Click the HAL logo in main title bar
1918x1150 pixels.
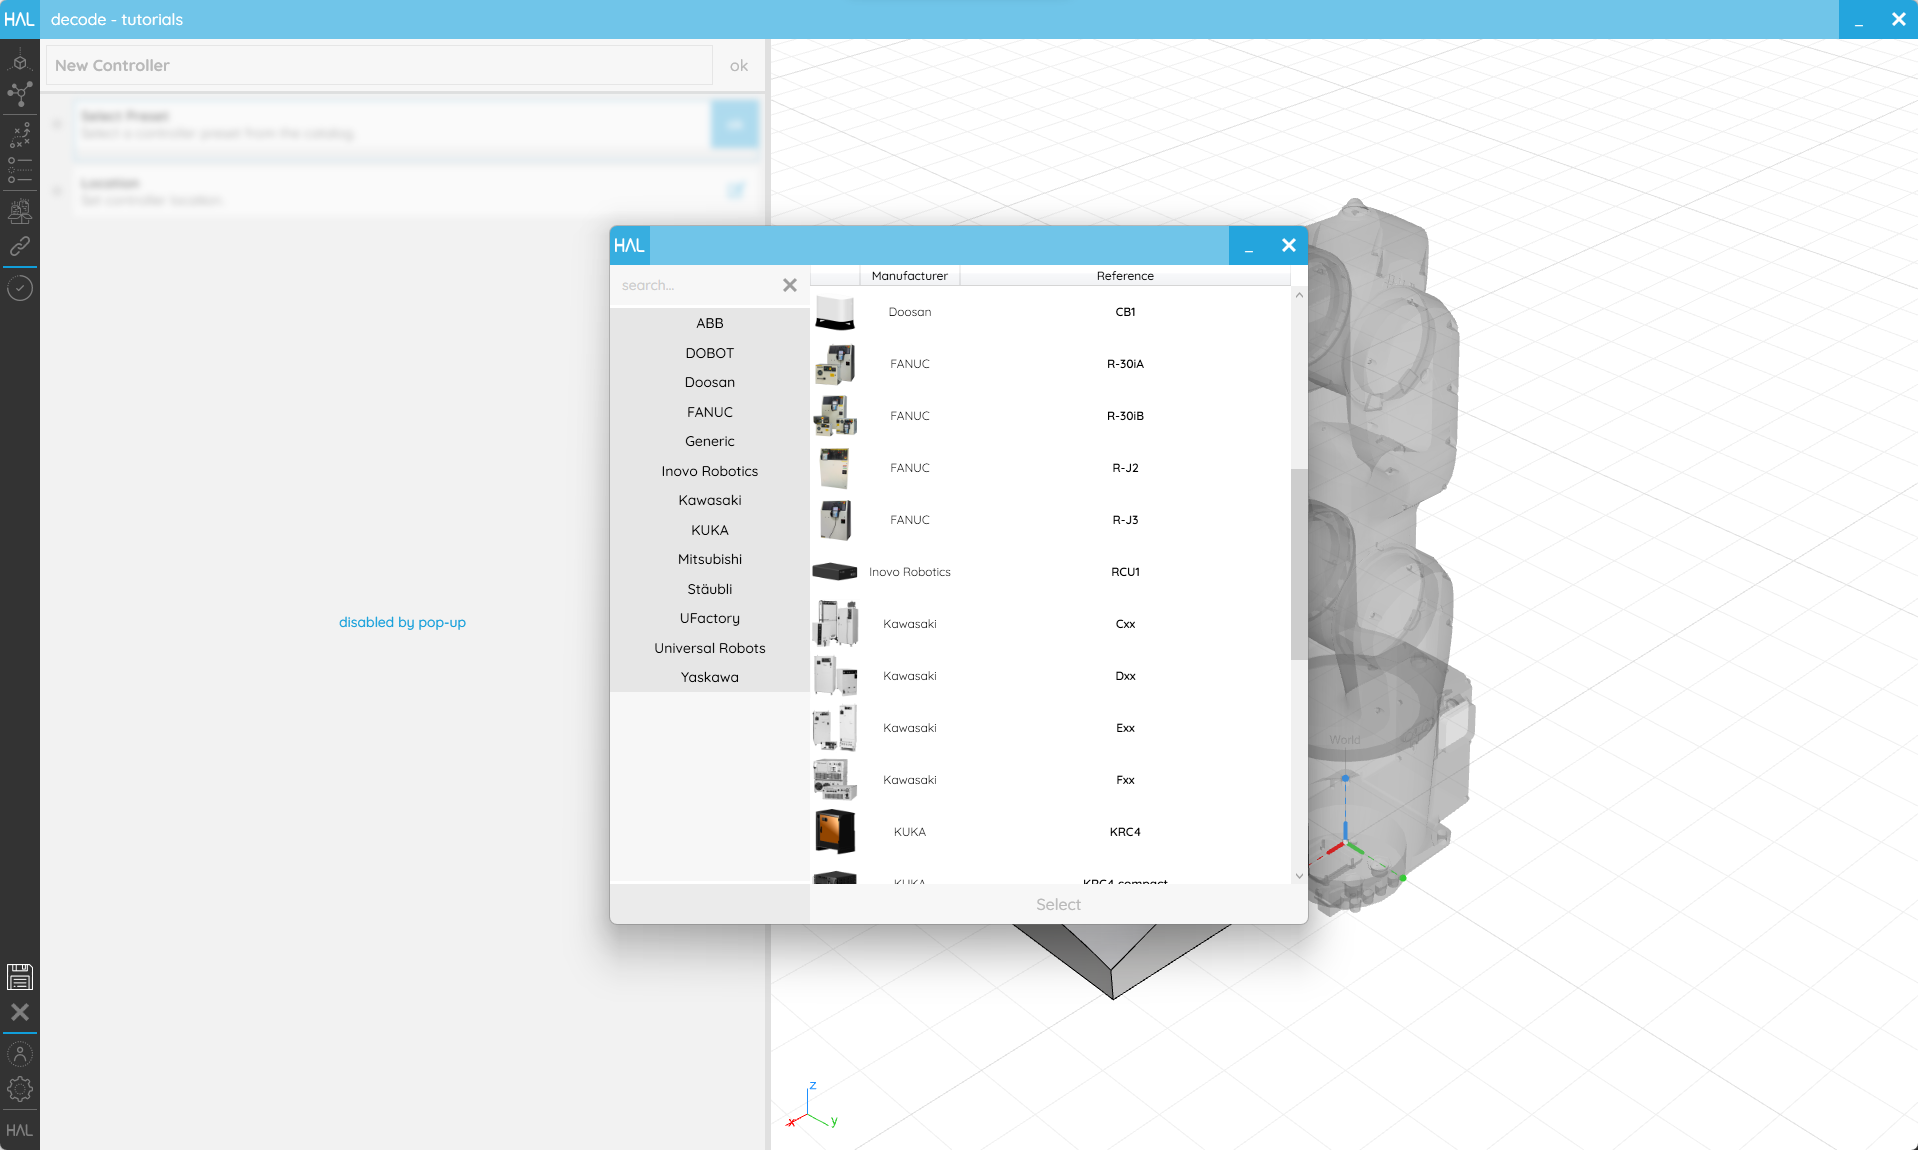click(20, 19)
